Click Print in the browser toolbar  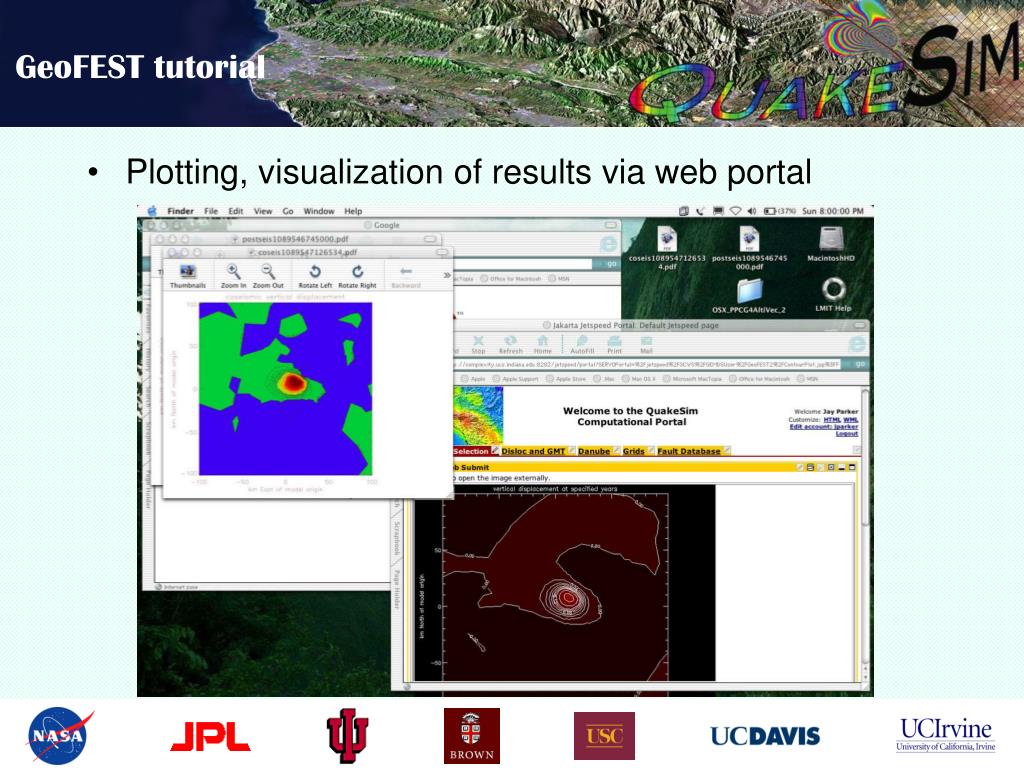click(x=615, y=345)
